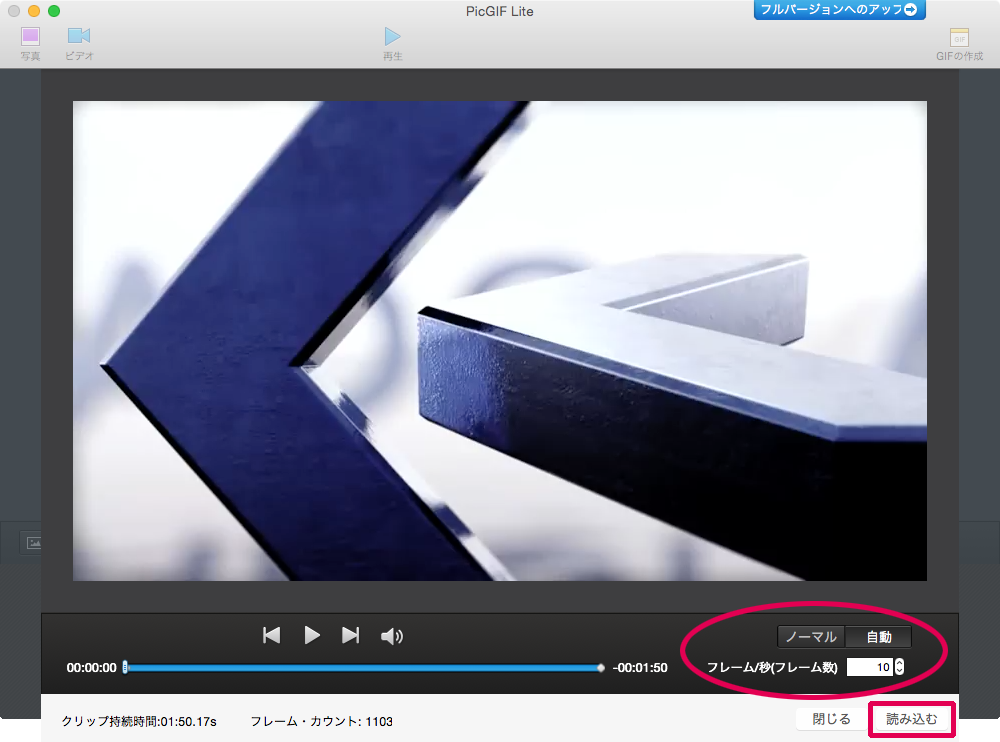Start video playback with the play triangle
Image resolution: width=1000 pixels, height=742 pixels.
point(312,635)
